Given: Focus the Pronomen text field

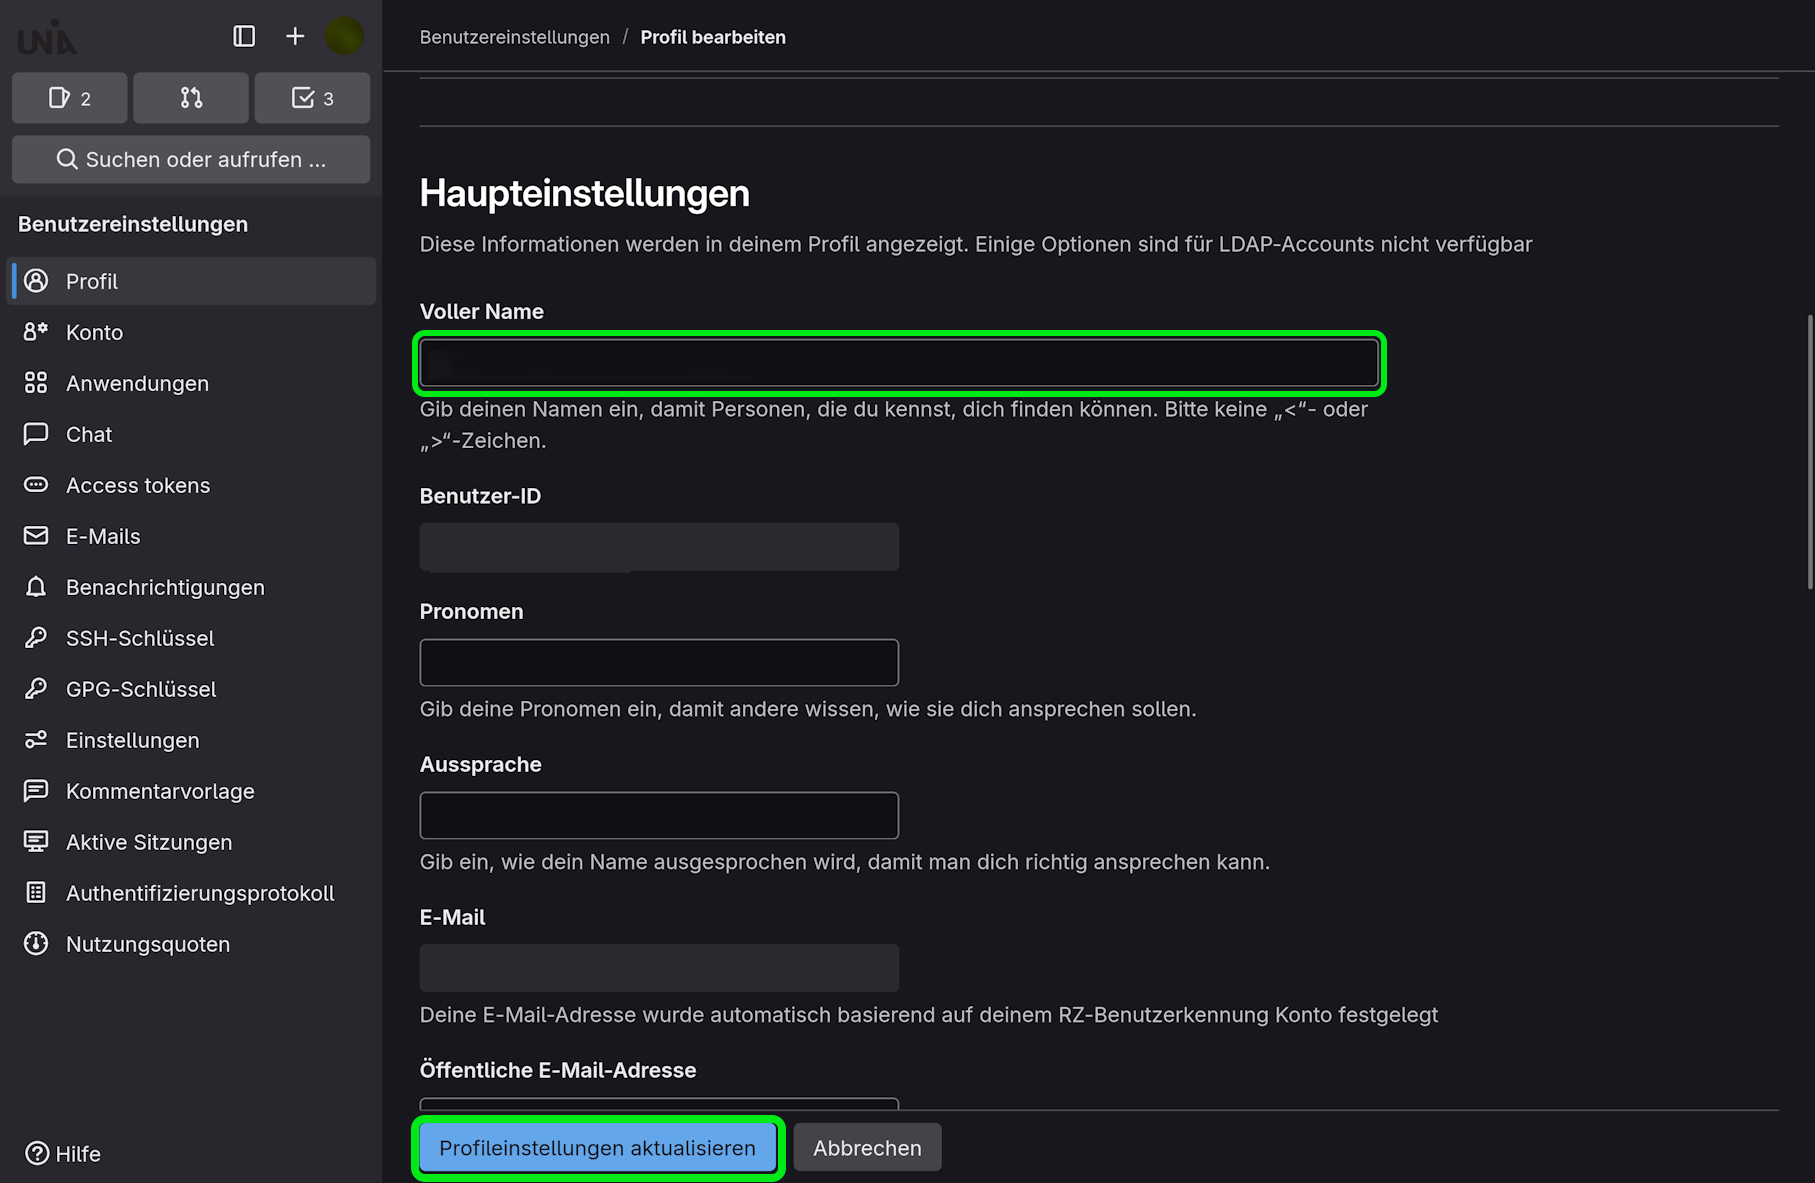Looking at the screenshot, I should click(x=659, y=662).
